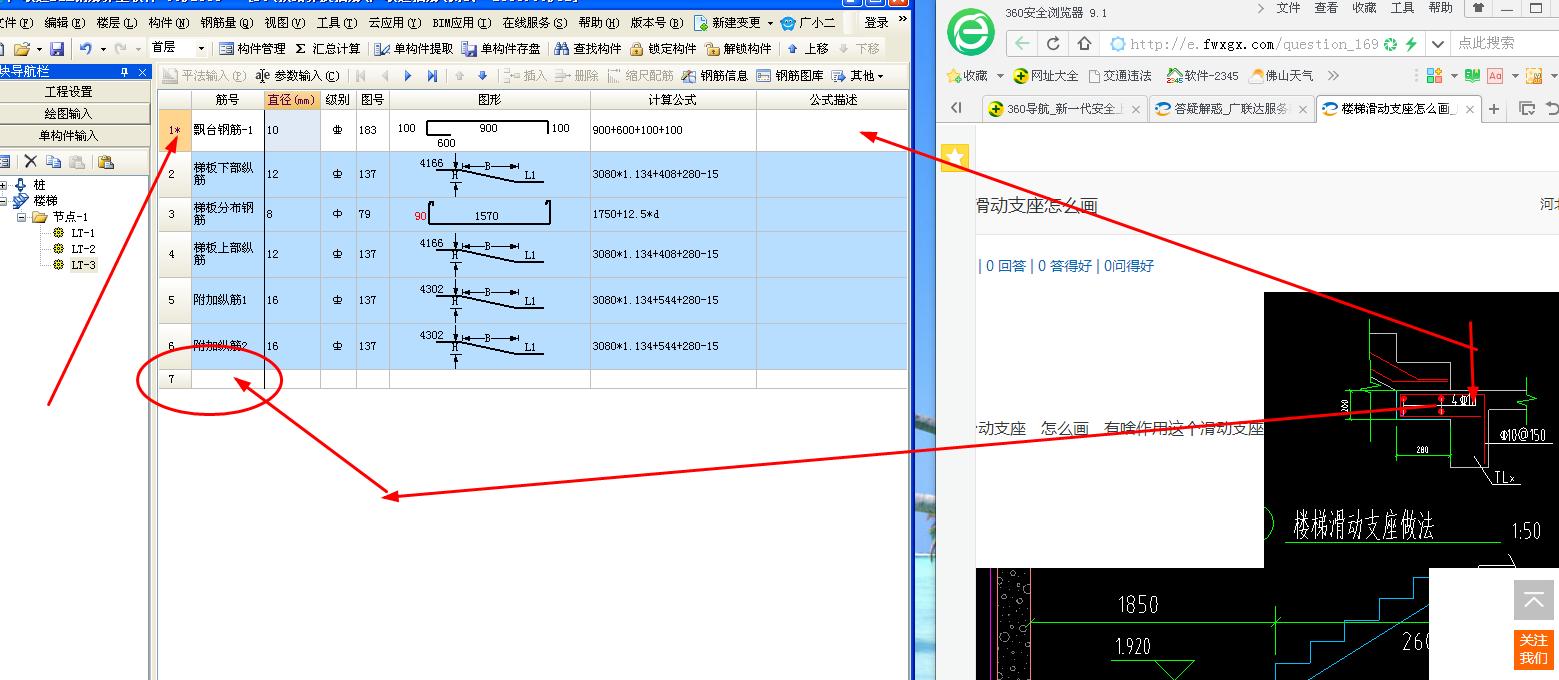
Task: Open the 构件管理 component manager
Action: [252, 48]
